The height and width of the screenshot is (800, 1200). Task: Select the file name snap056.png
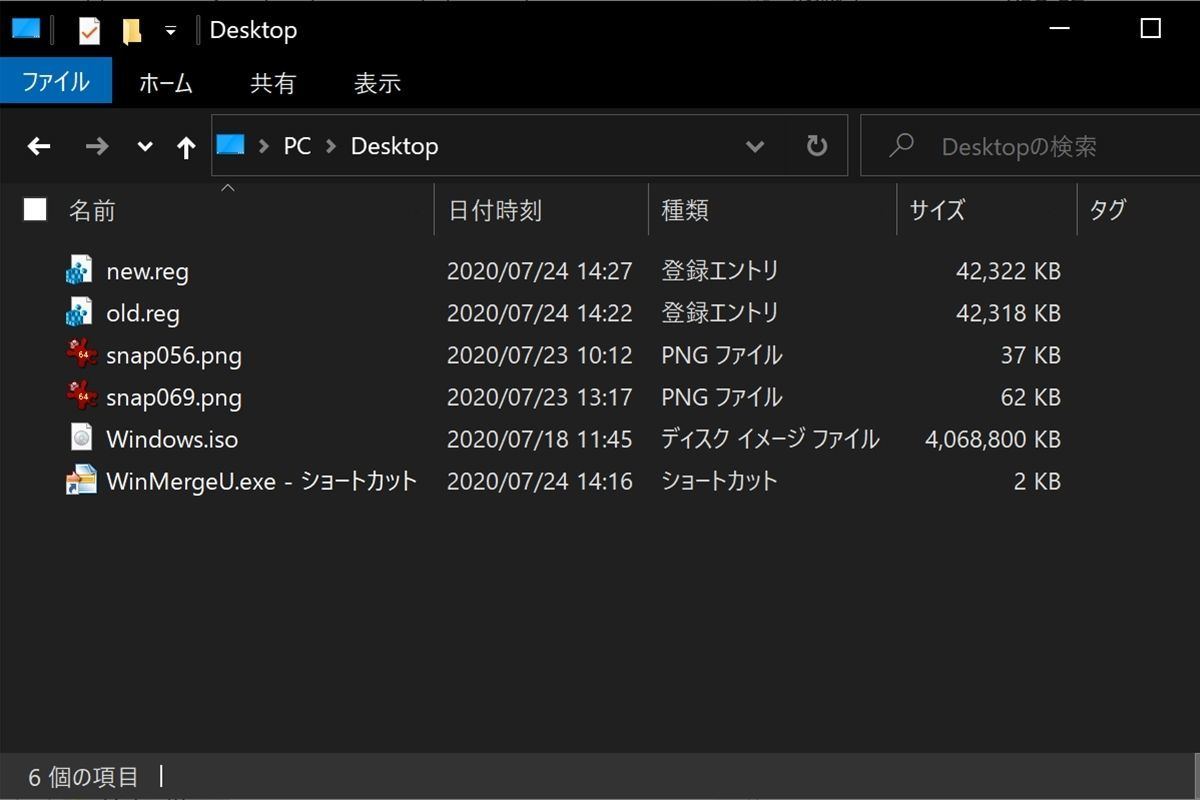(x=174, y=355)
